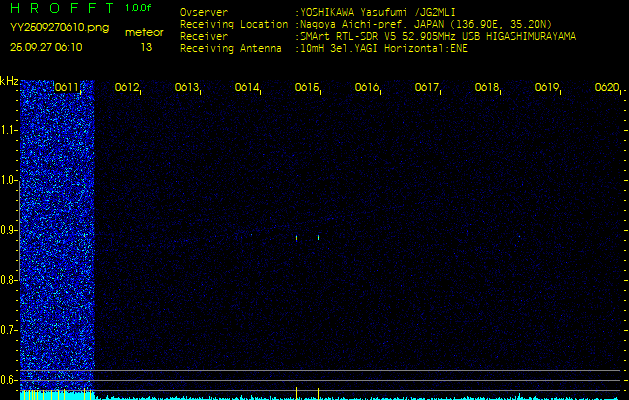Screen dimensions: 629x400
Task: Click the 0620 time marker
Action: click(607, 87)
